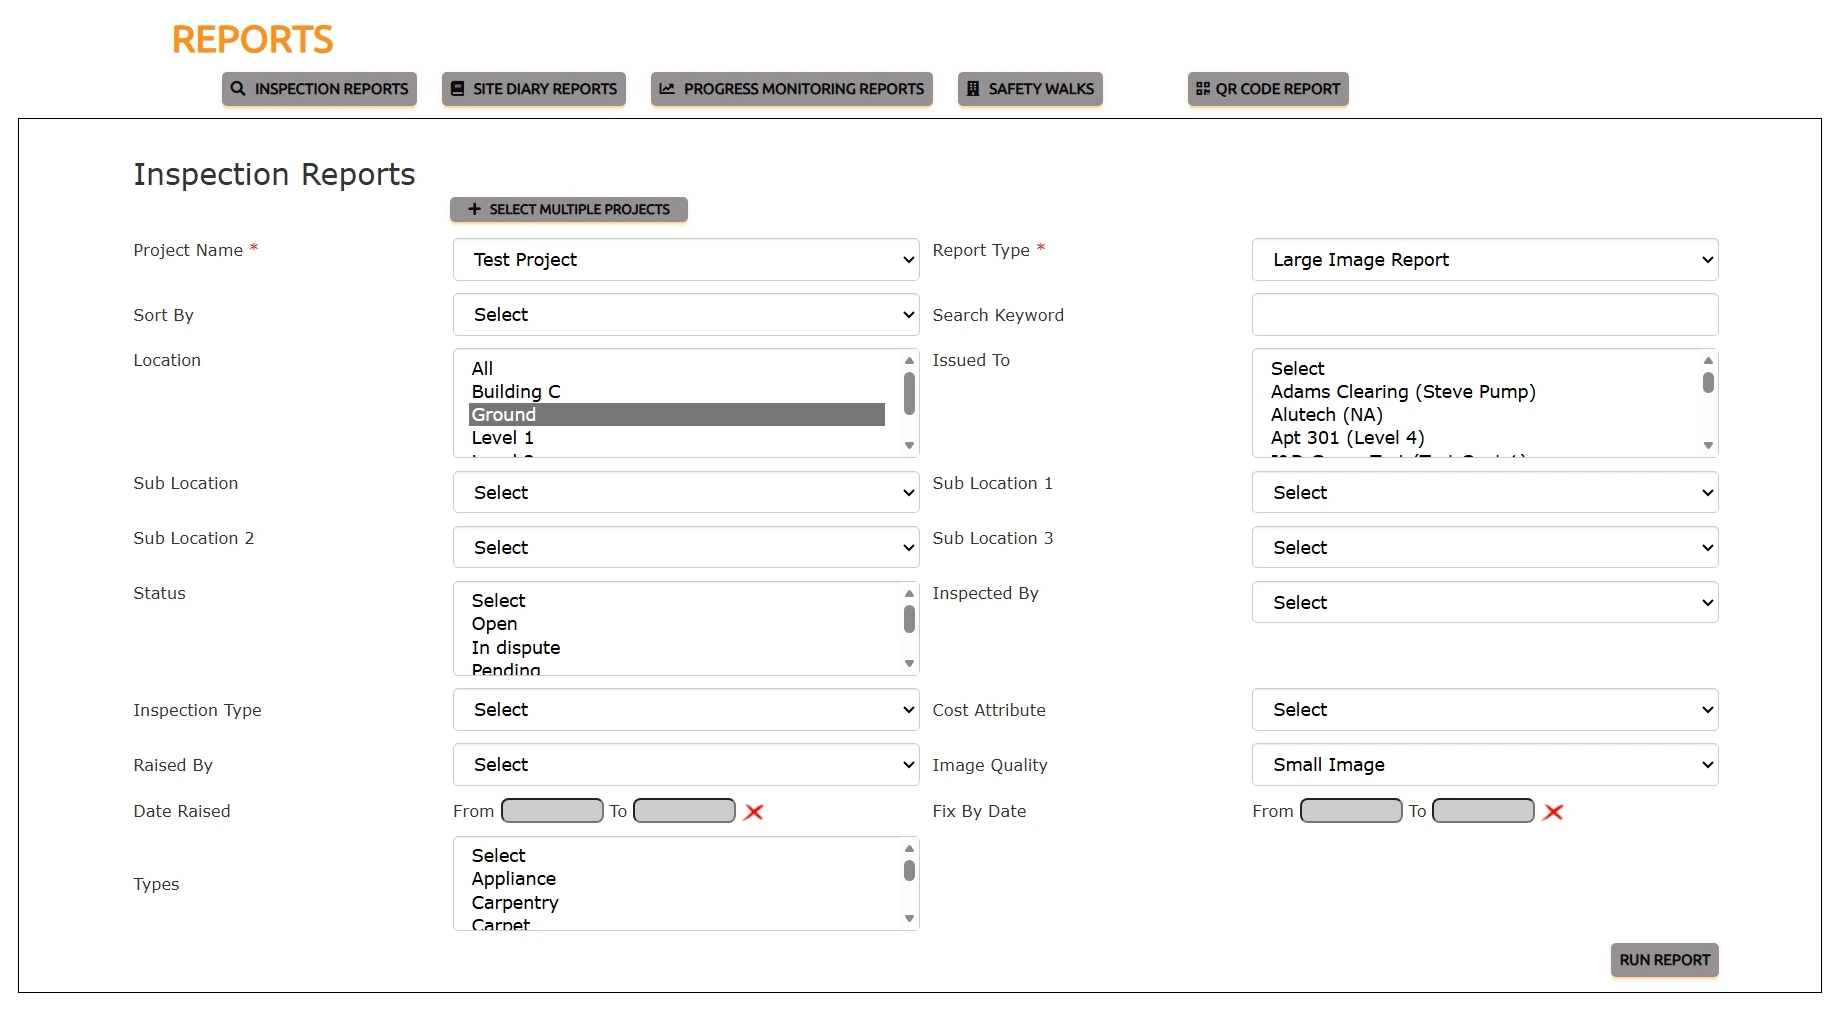1835x1011 pixels.
Task: Expand the Sub Location dropdown
Action: coord(686,493)
